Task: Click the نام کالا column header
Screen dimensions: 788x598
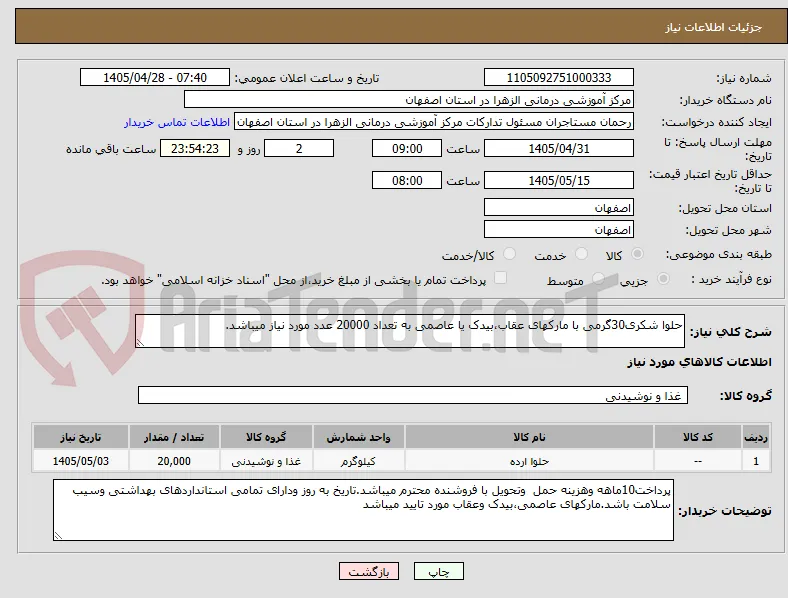Action: click(529, 437)
